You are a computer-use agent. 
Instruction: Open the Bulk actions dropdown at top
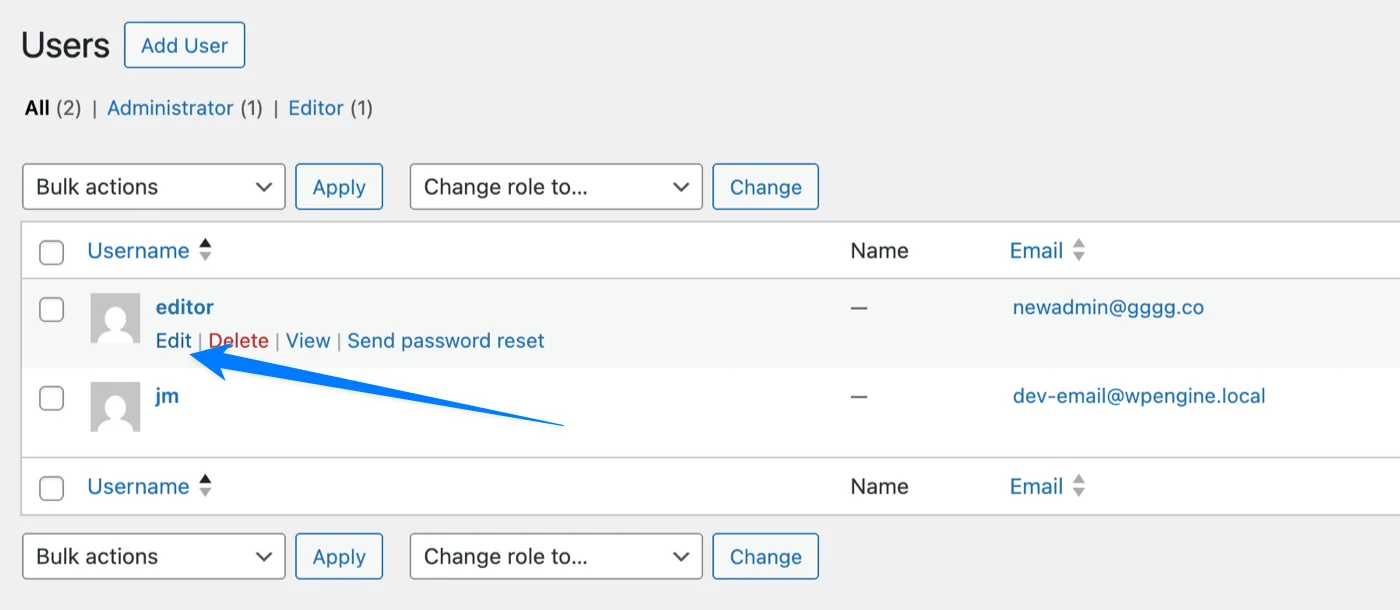[153, 187]
